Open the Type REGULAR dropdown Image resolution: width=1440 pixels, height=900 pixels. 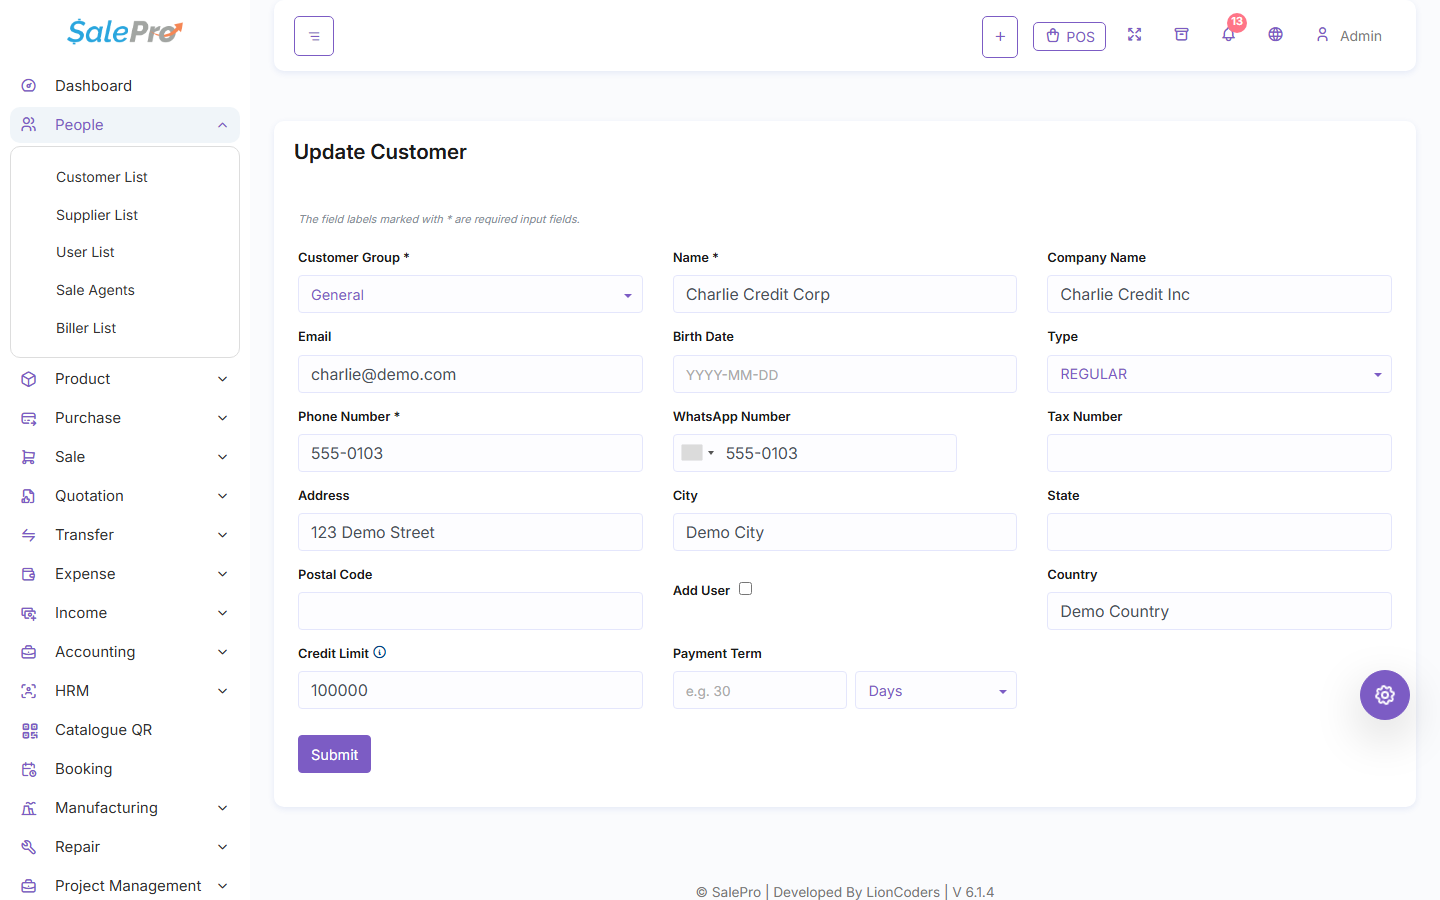point(1219,374)
